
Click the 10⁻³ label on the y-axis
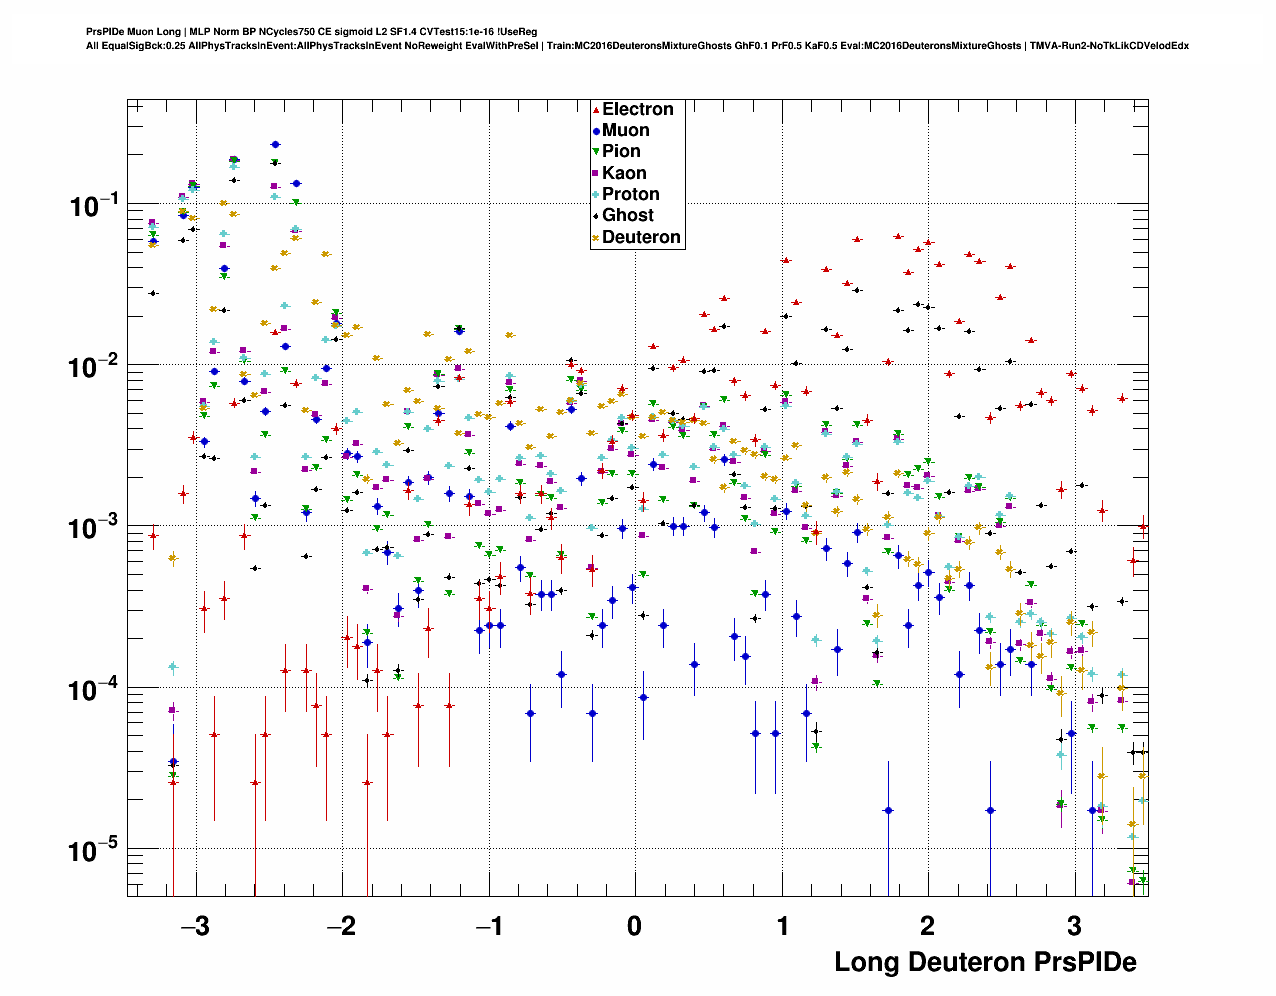click(x=95, y=529)
